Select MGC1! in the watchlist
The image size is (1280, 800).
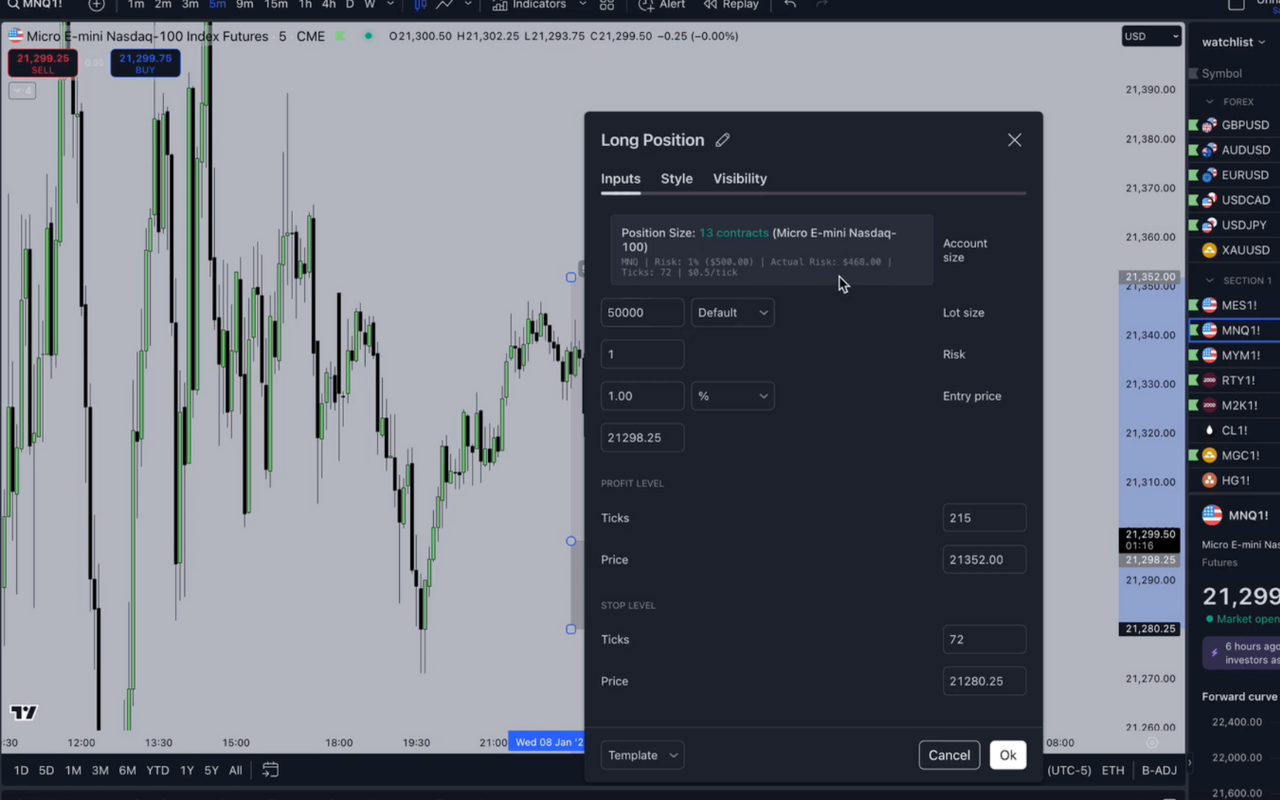pos(1234,455)
